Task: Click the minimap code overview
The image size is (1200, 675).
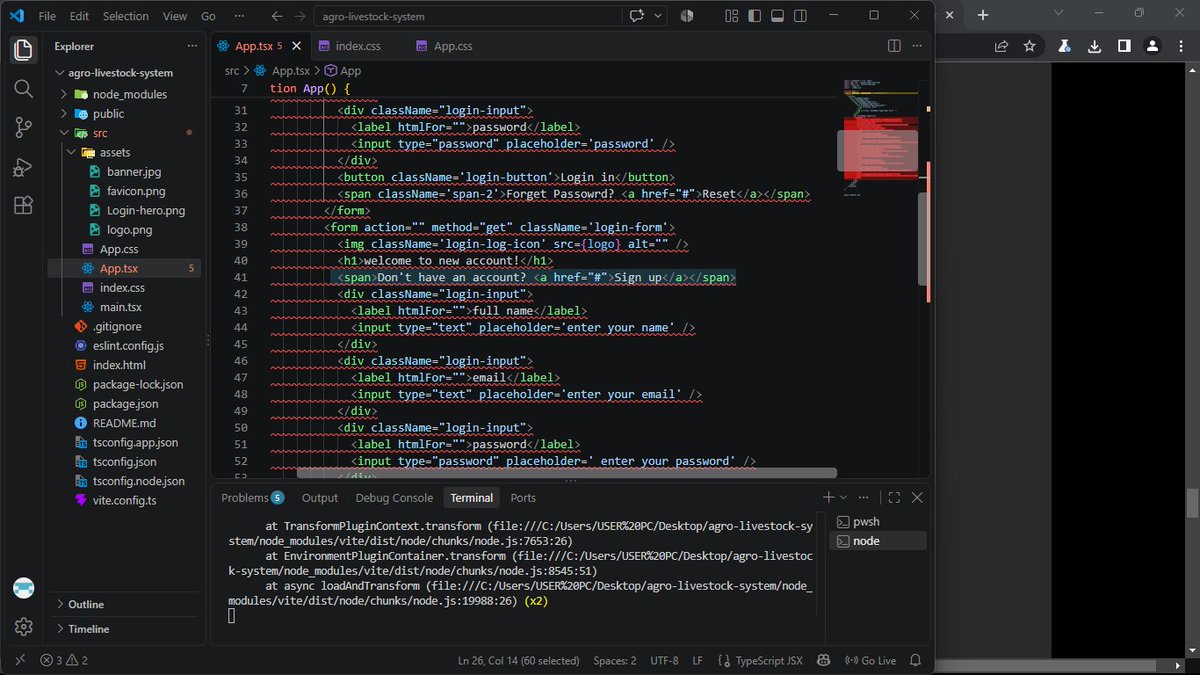Action: point(879,140)
